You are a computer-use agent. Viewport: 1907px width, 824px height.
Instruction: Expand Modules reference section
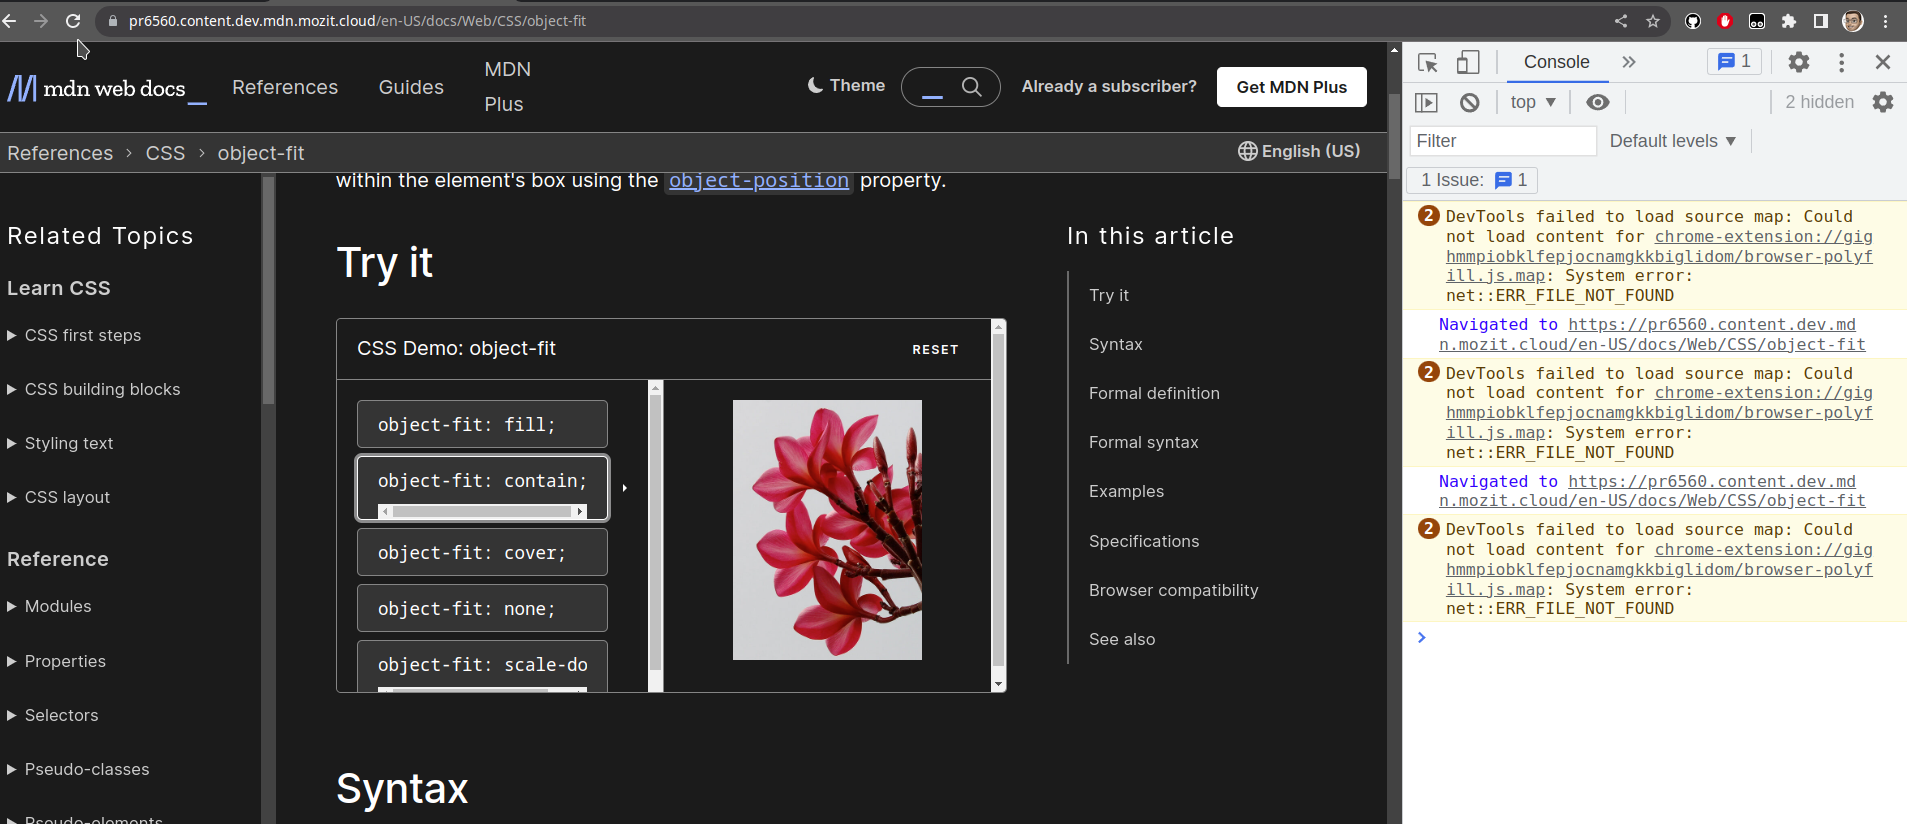click(x=49, y=606)
